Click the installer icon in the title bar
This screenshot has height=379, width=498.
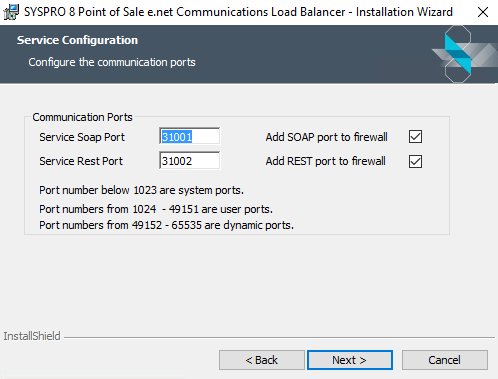point(11,12)
